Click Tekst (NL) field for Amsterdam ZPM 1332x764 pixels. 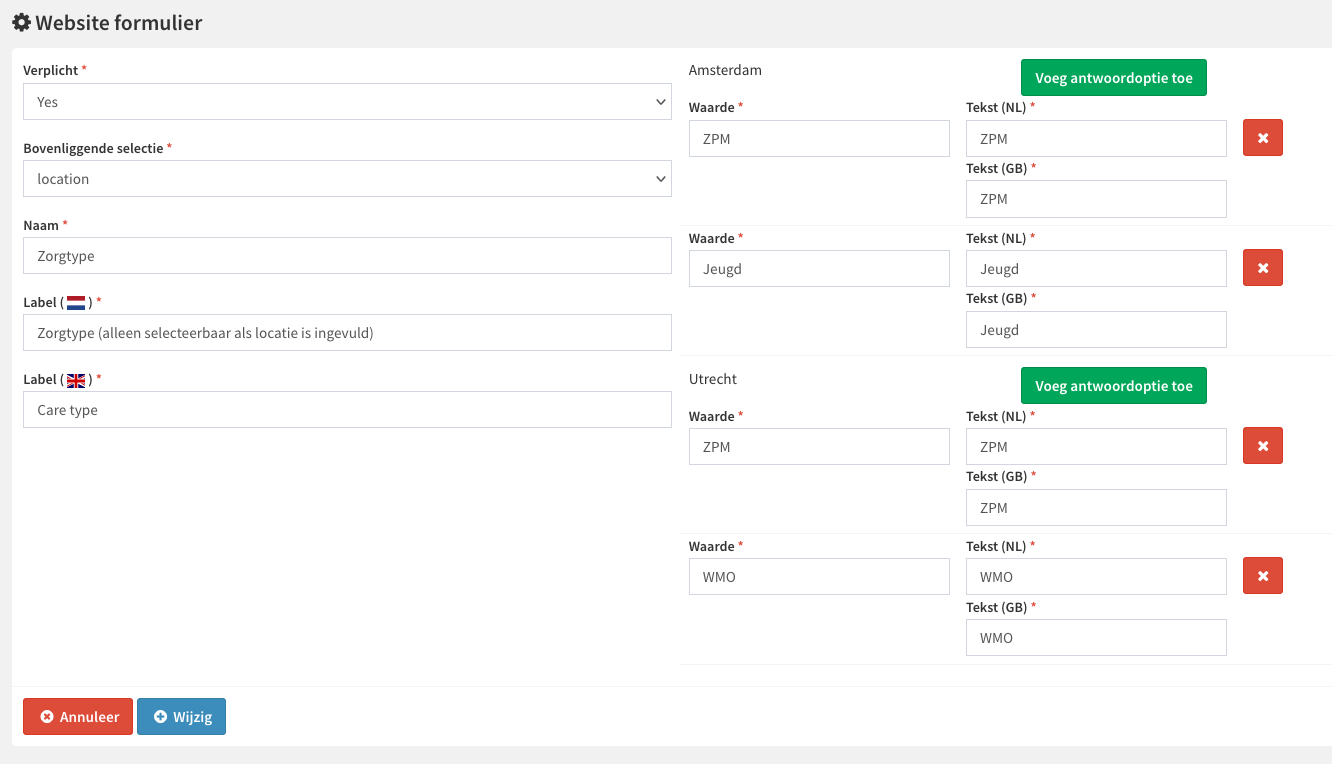[x=1096, y=139]
